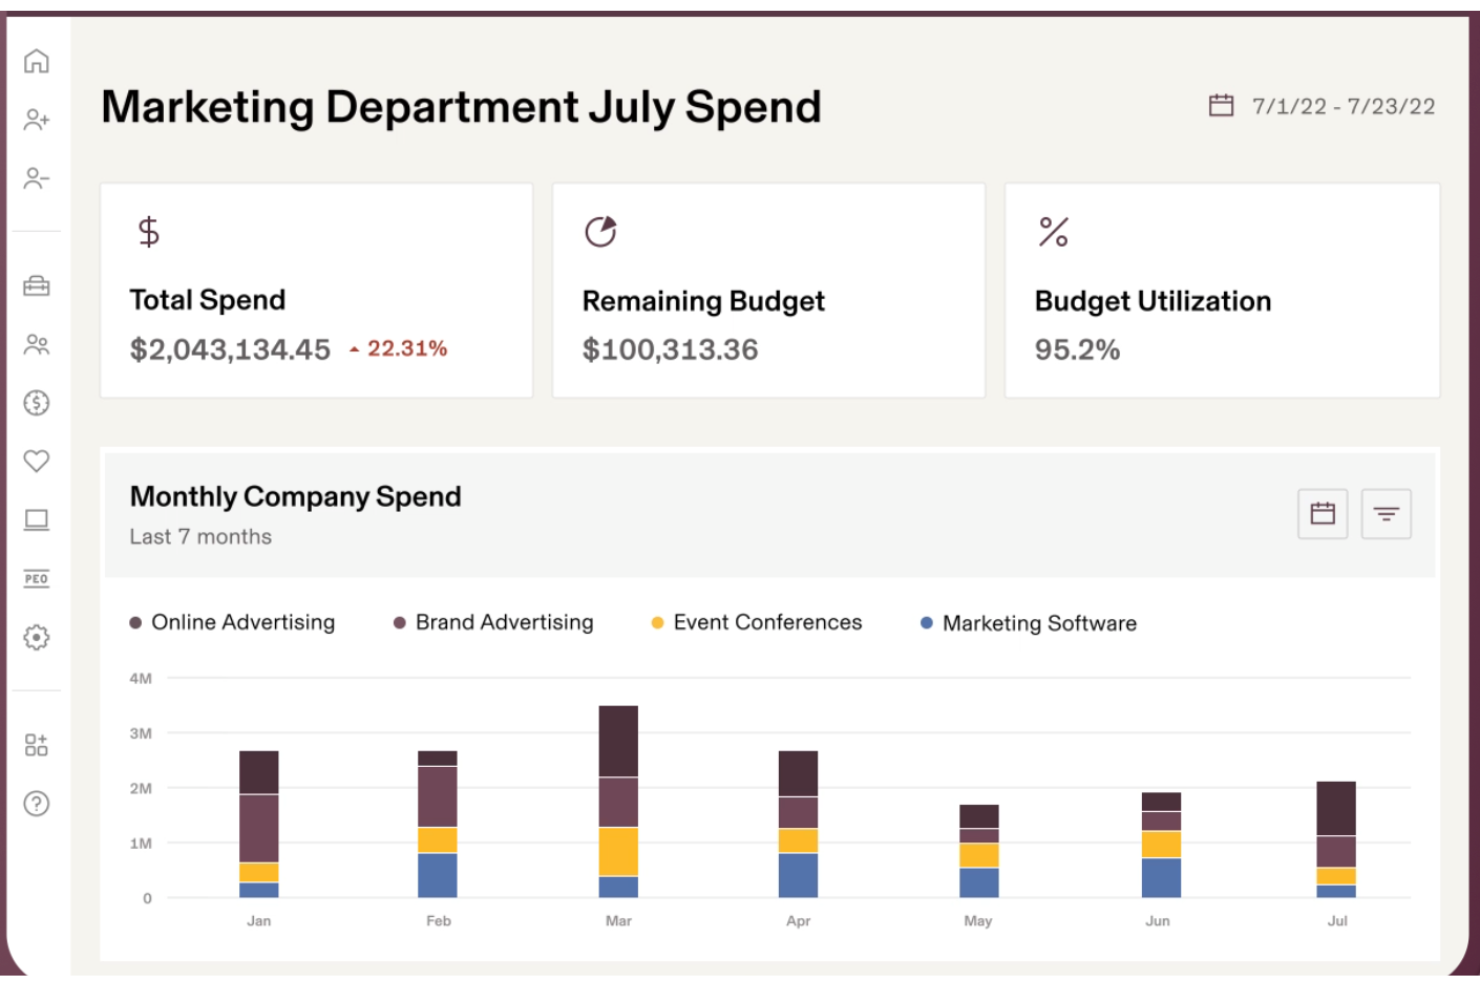1480x987 pixels.
Task: Click the Benefits heart icon in the sidebar
Action: point(37,461)
